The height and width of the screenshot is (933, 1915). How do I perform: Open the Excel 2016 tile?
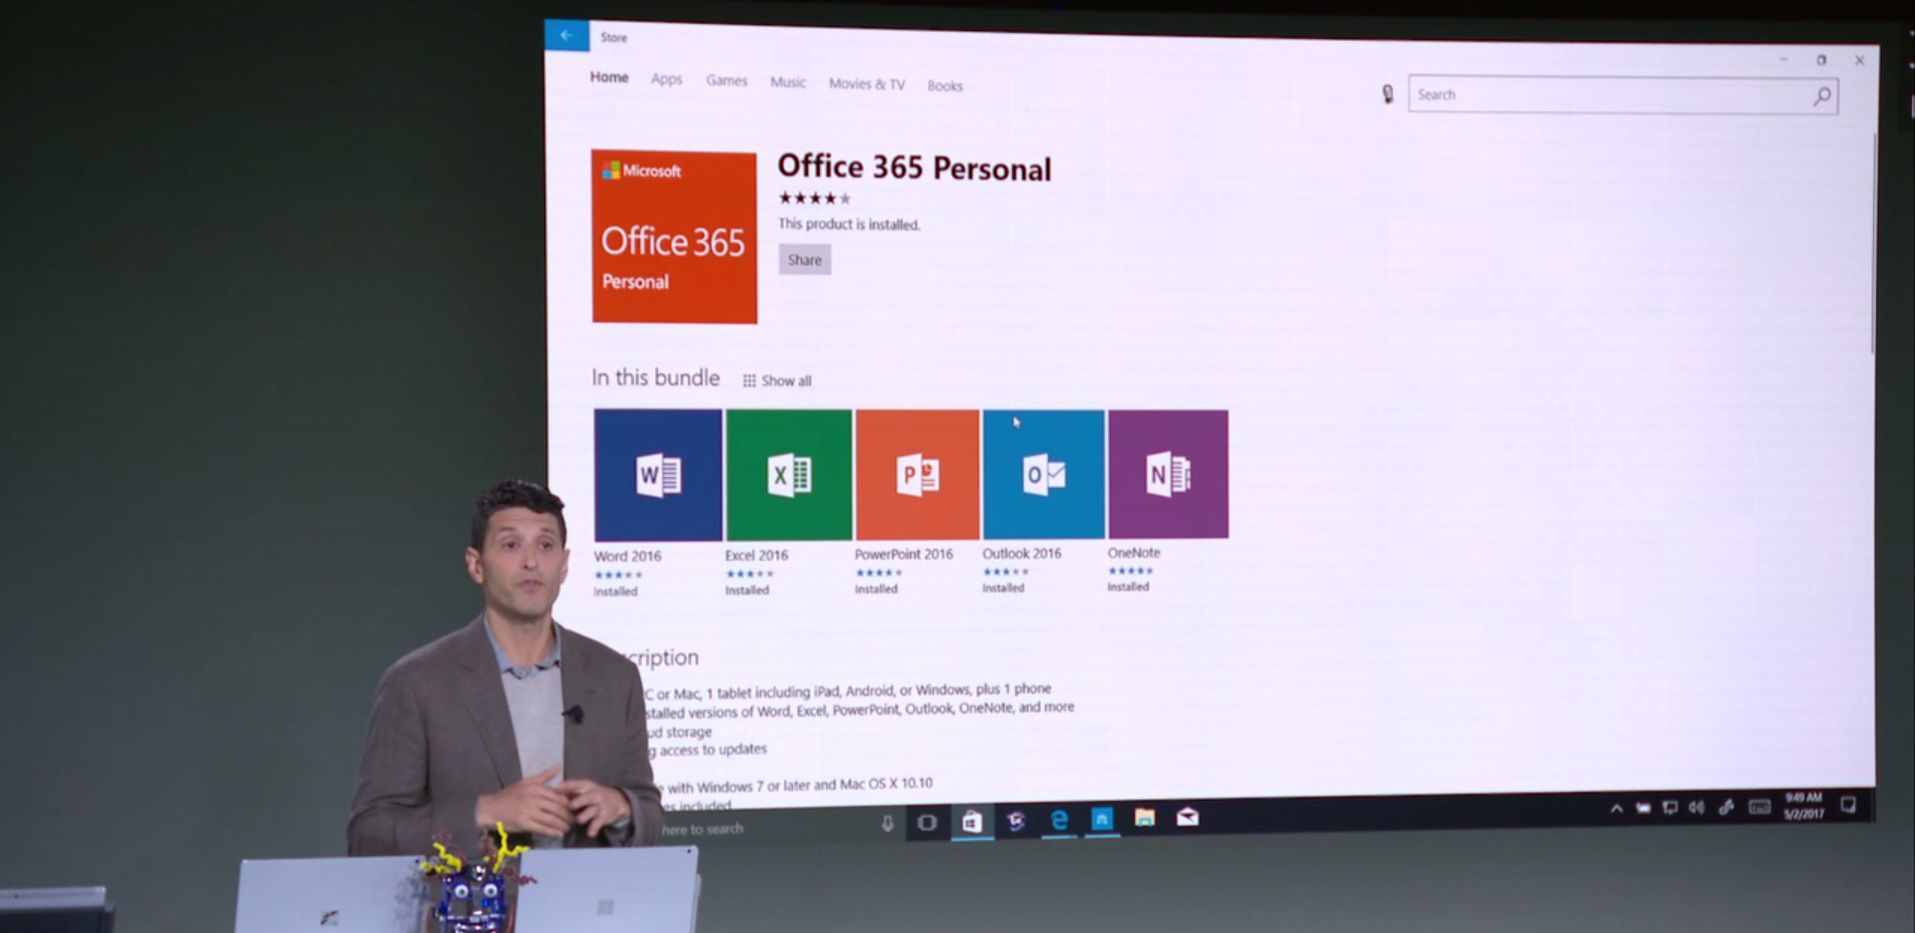click(x=789, y=475)
